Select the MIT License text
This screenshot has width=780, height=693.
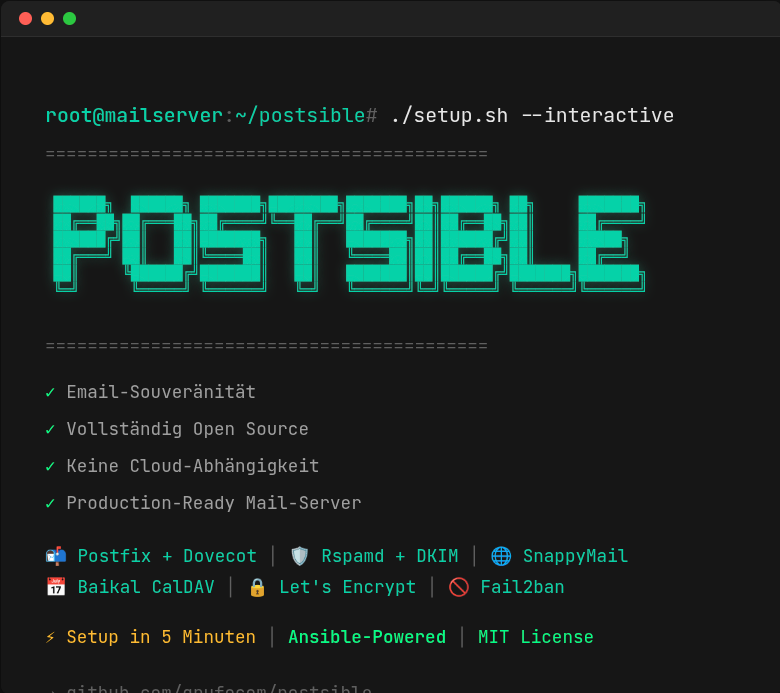(x=535, y=637)
